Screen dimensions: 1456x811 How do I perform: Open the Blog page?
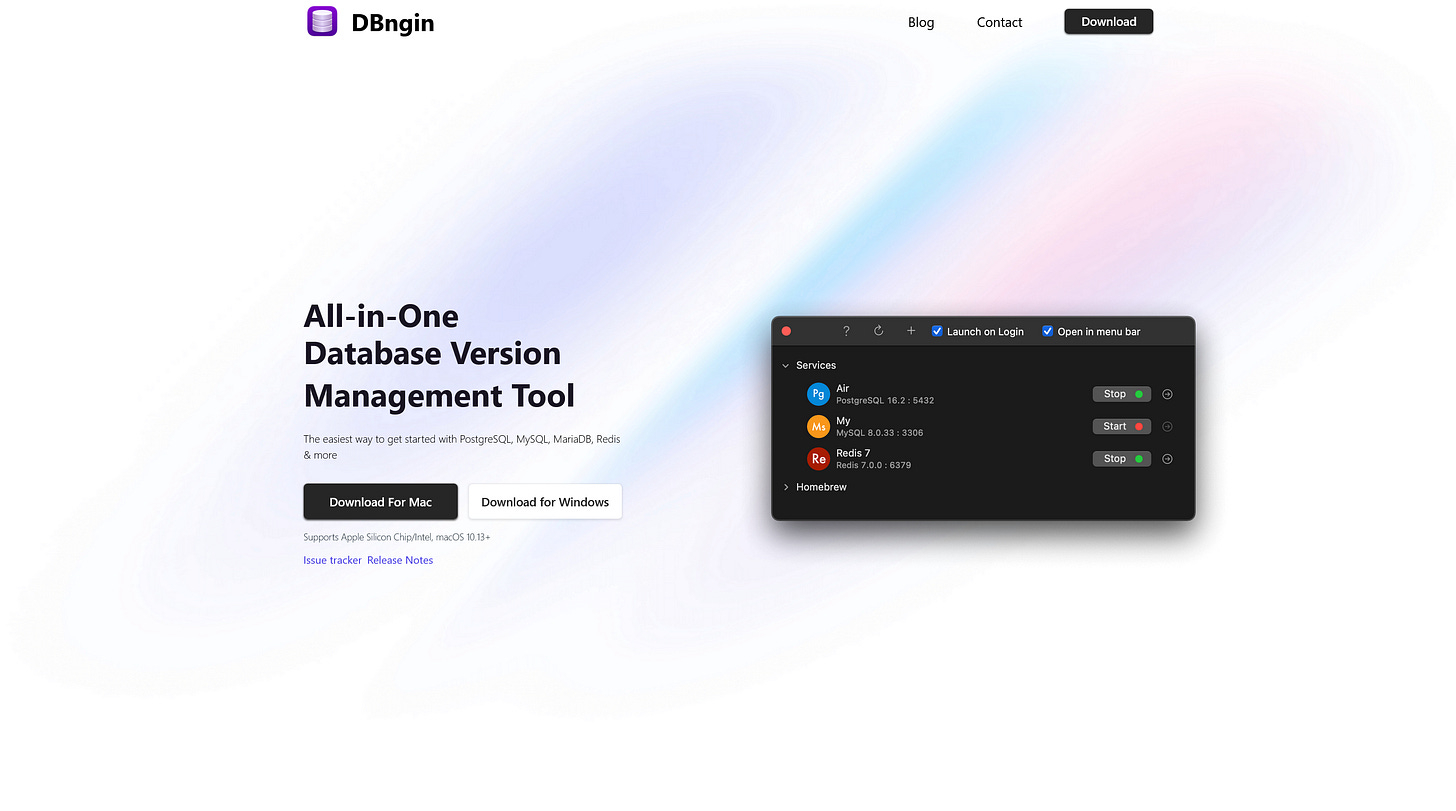(921, 22)
